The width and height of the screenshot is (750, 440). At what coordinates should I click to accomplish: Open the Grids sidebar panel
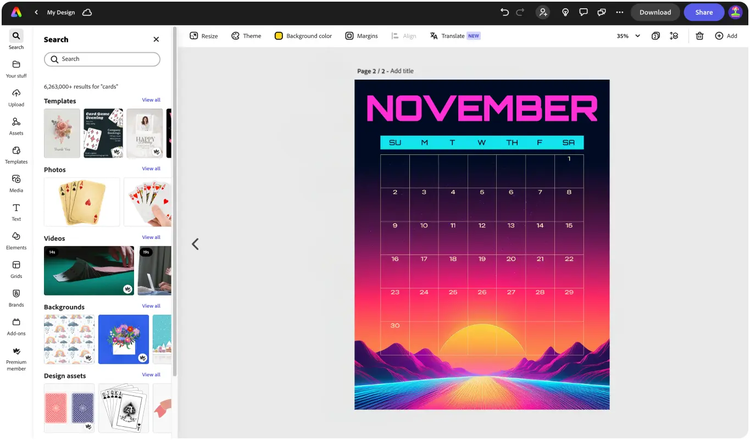pos(16,269)
